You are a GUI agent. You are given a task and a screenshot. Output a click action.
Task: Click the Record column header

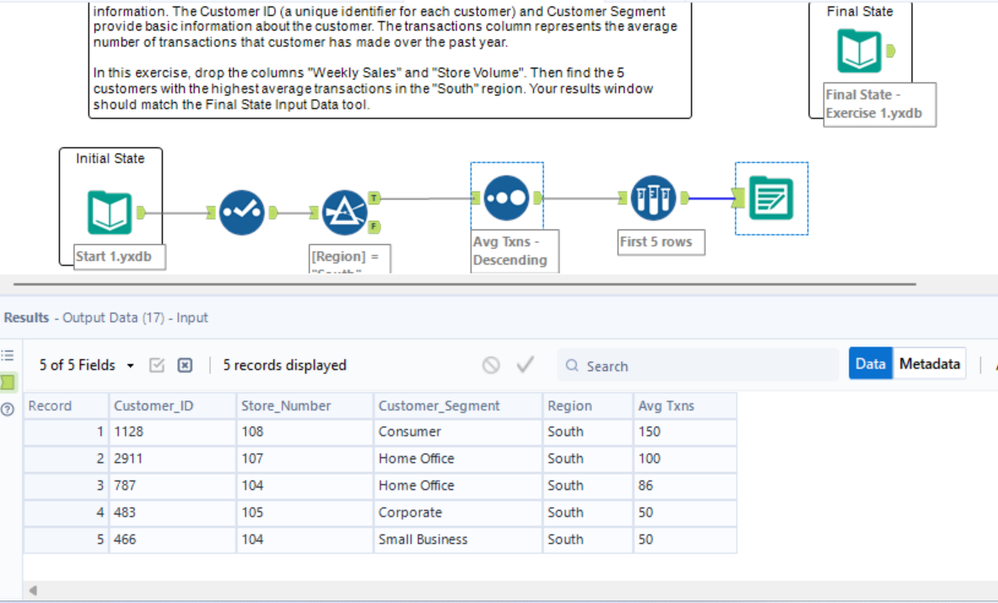[66, 406]
